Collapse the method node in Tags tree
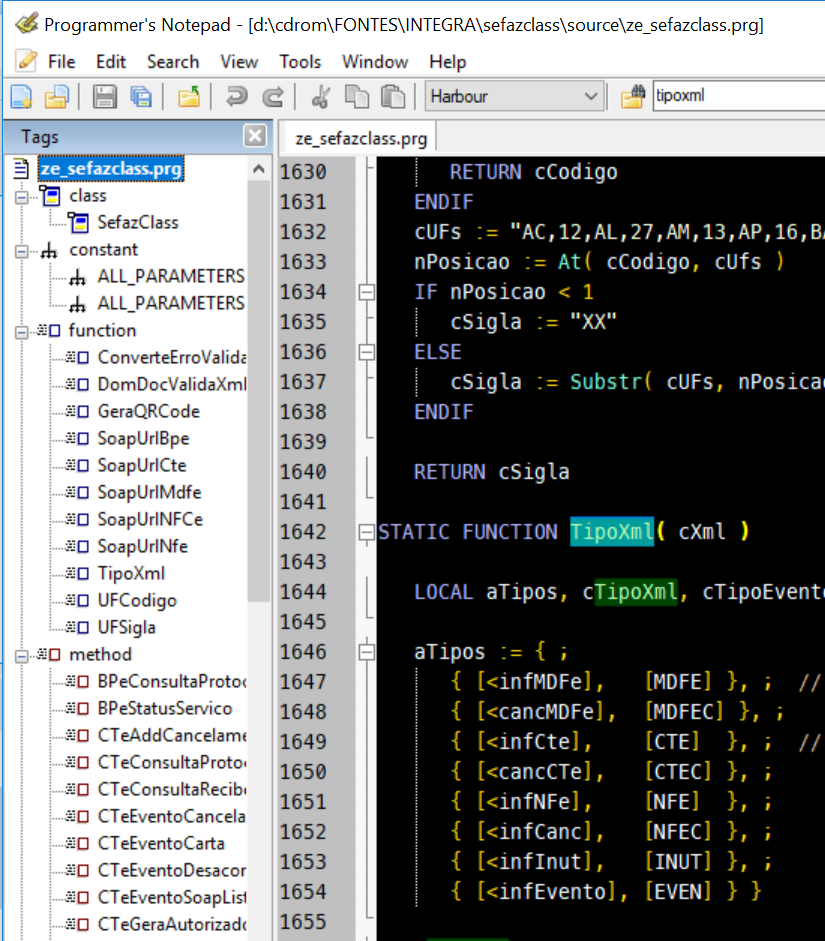825x941 pixels. [22, 655]
